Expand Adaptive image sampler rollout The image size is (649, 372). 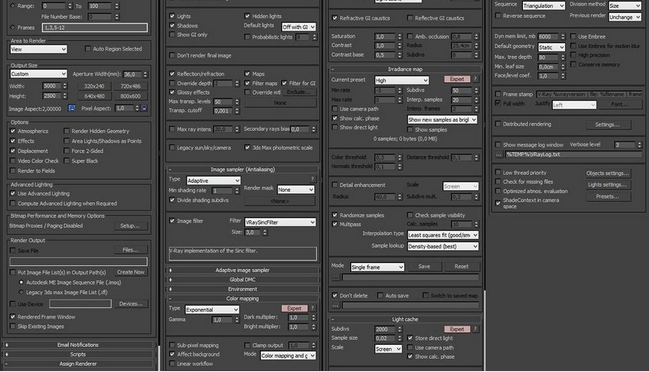[x=243, y=270]
